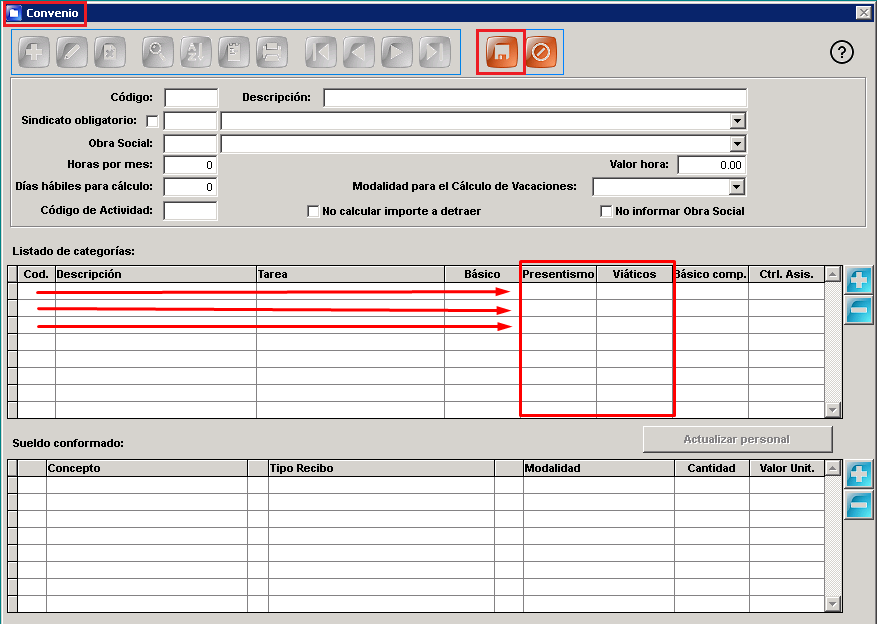Viewport: 877px width, 624px height.
Task: Click the Actualizar personal button
Action: pyautogui.click(x=737, y=439)
